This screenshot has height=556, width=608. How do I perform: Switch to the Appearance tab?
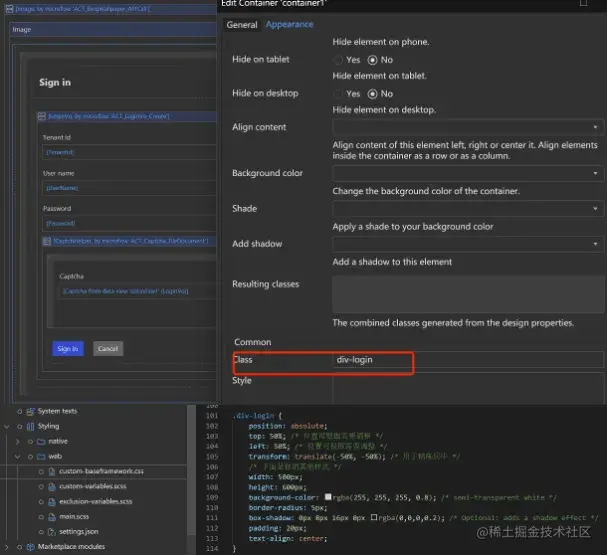[x=290, y=24]
